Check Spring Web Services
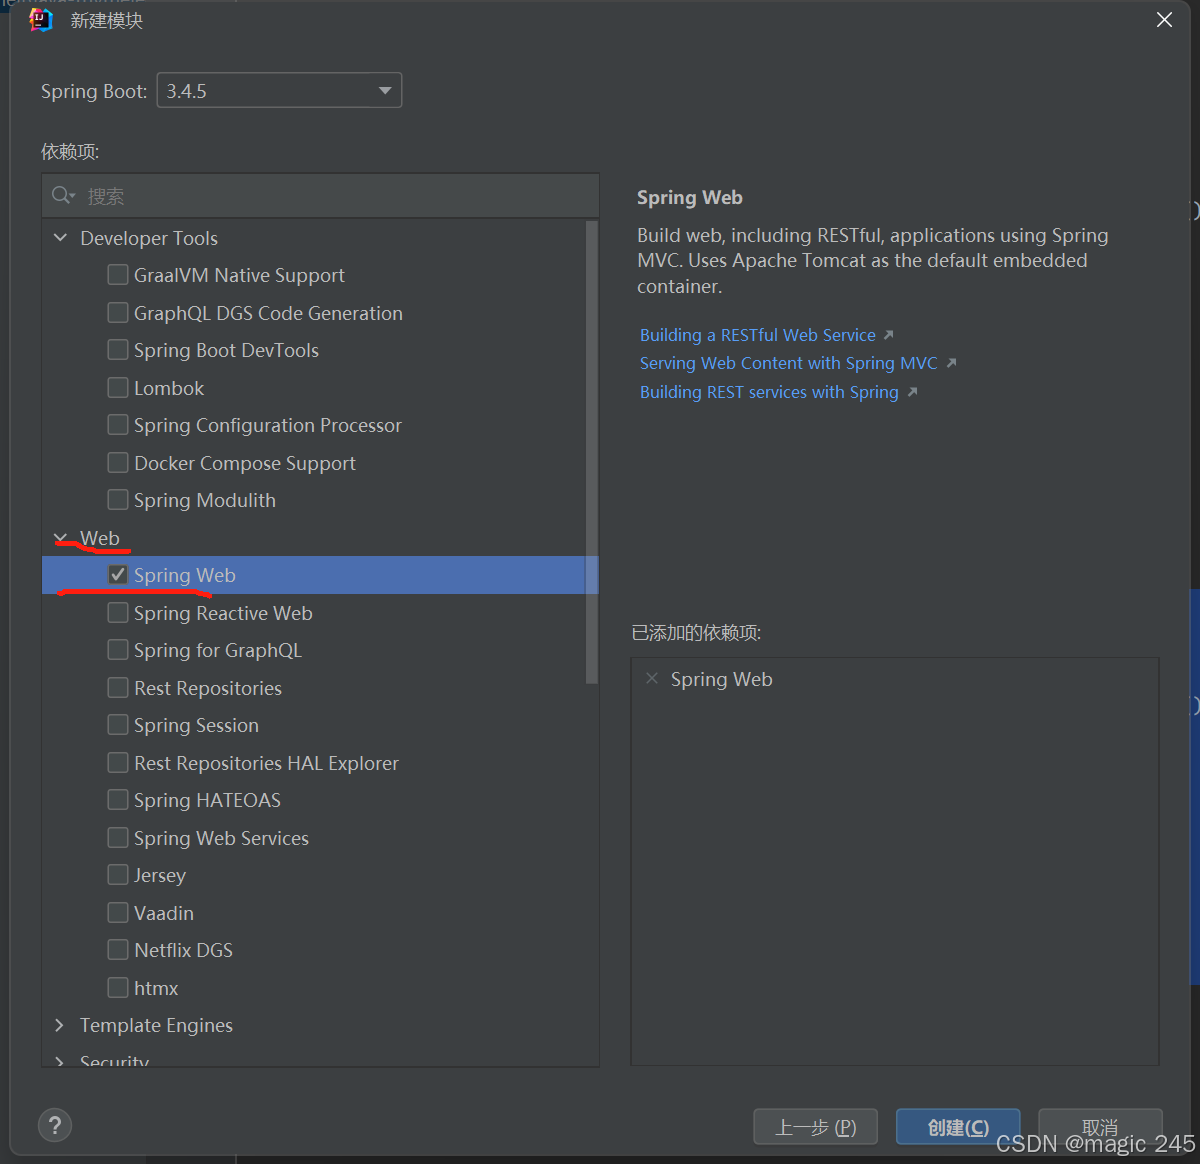This screenshot has height=1164, width=1200. click(x=118, y=838)
